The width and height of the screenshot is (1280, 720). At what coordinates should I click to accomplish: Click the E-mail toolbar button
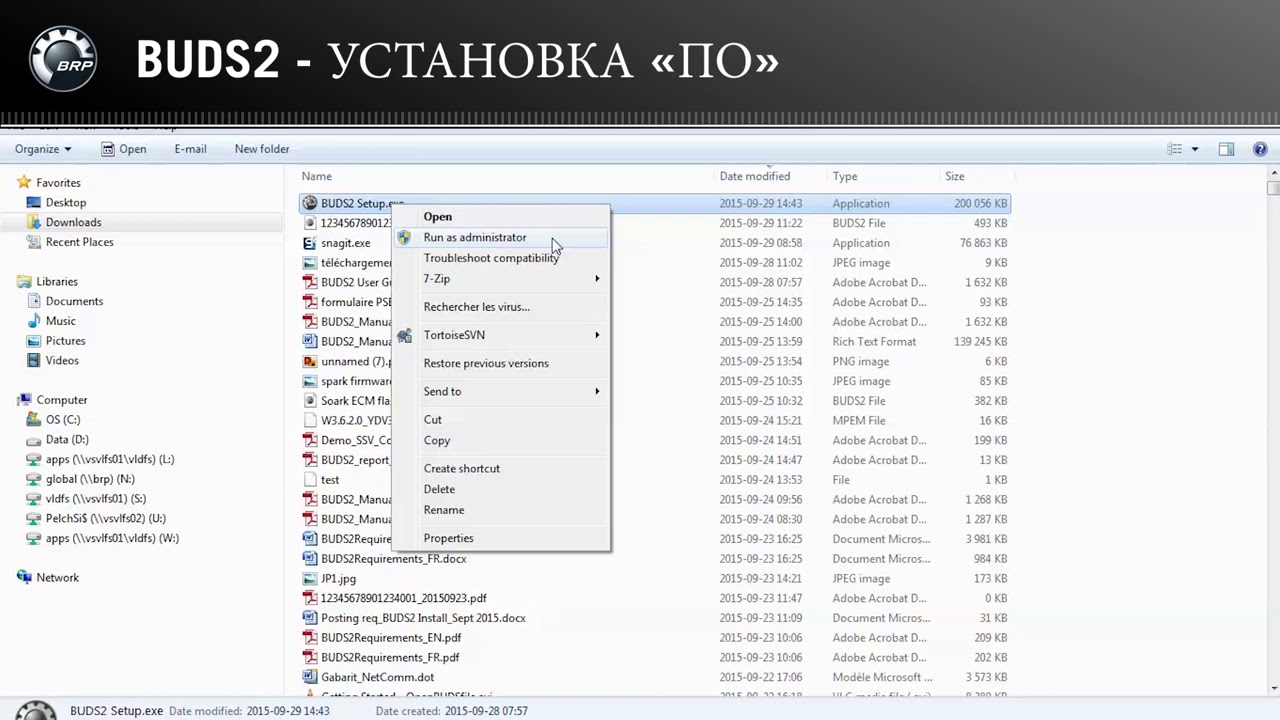pyautogui.click(x=190, y=149)
